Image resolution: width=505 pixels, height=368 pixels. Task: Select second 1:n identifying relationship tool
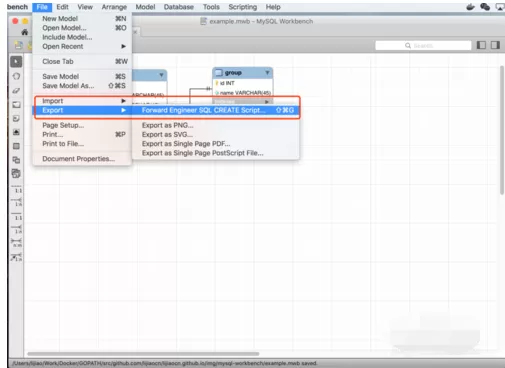(x=17, y=229)
